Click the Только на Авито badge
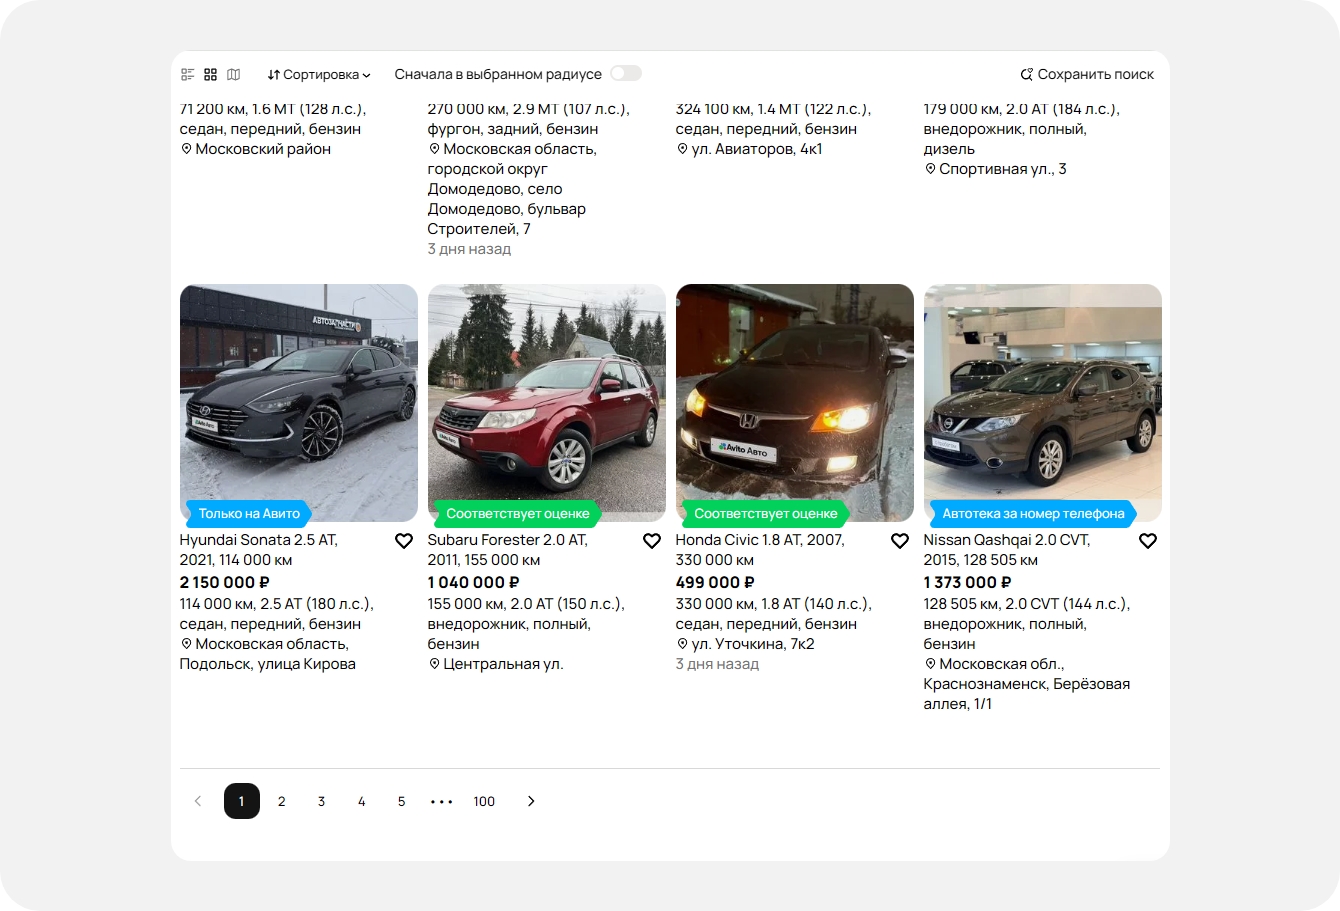This screenshot has width=1340, height=911. click(x=249, y=514)
